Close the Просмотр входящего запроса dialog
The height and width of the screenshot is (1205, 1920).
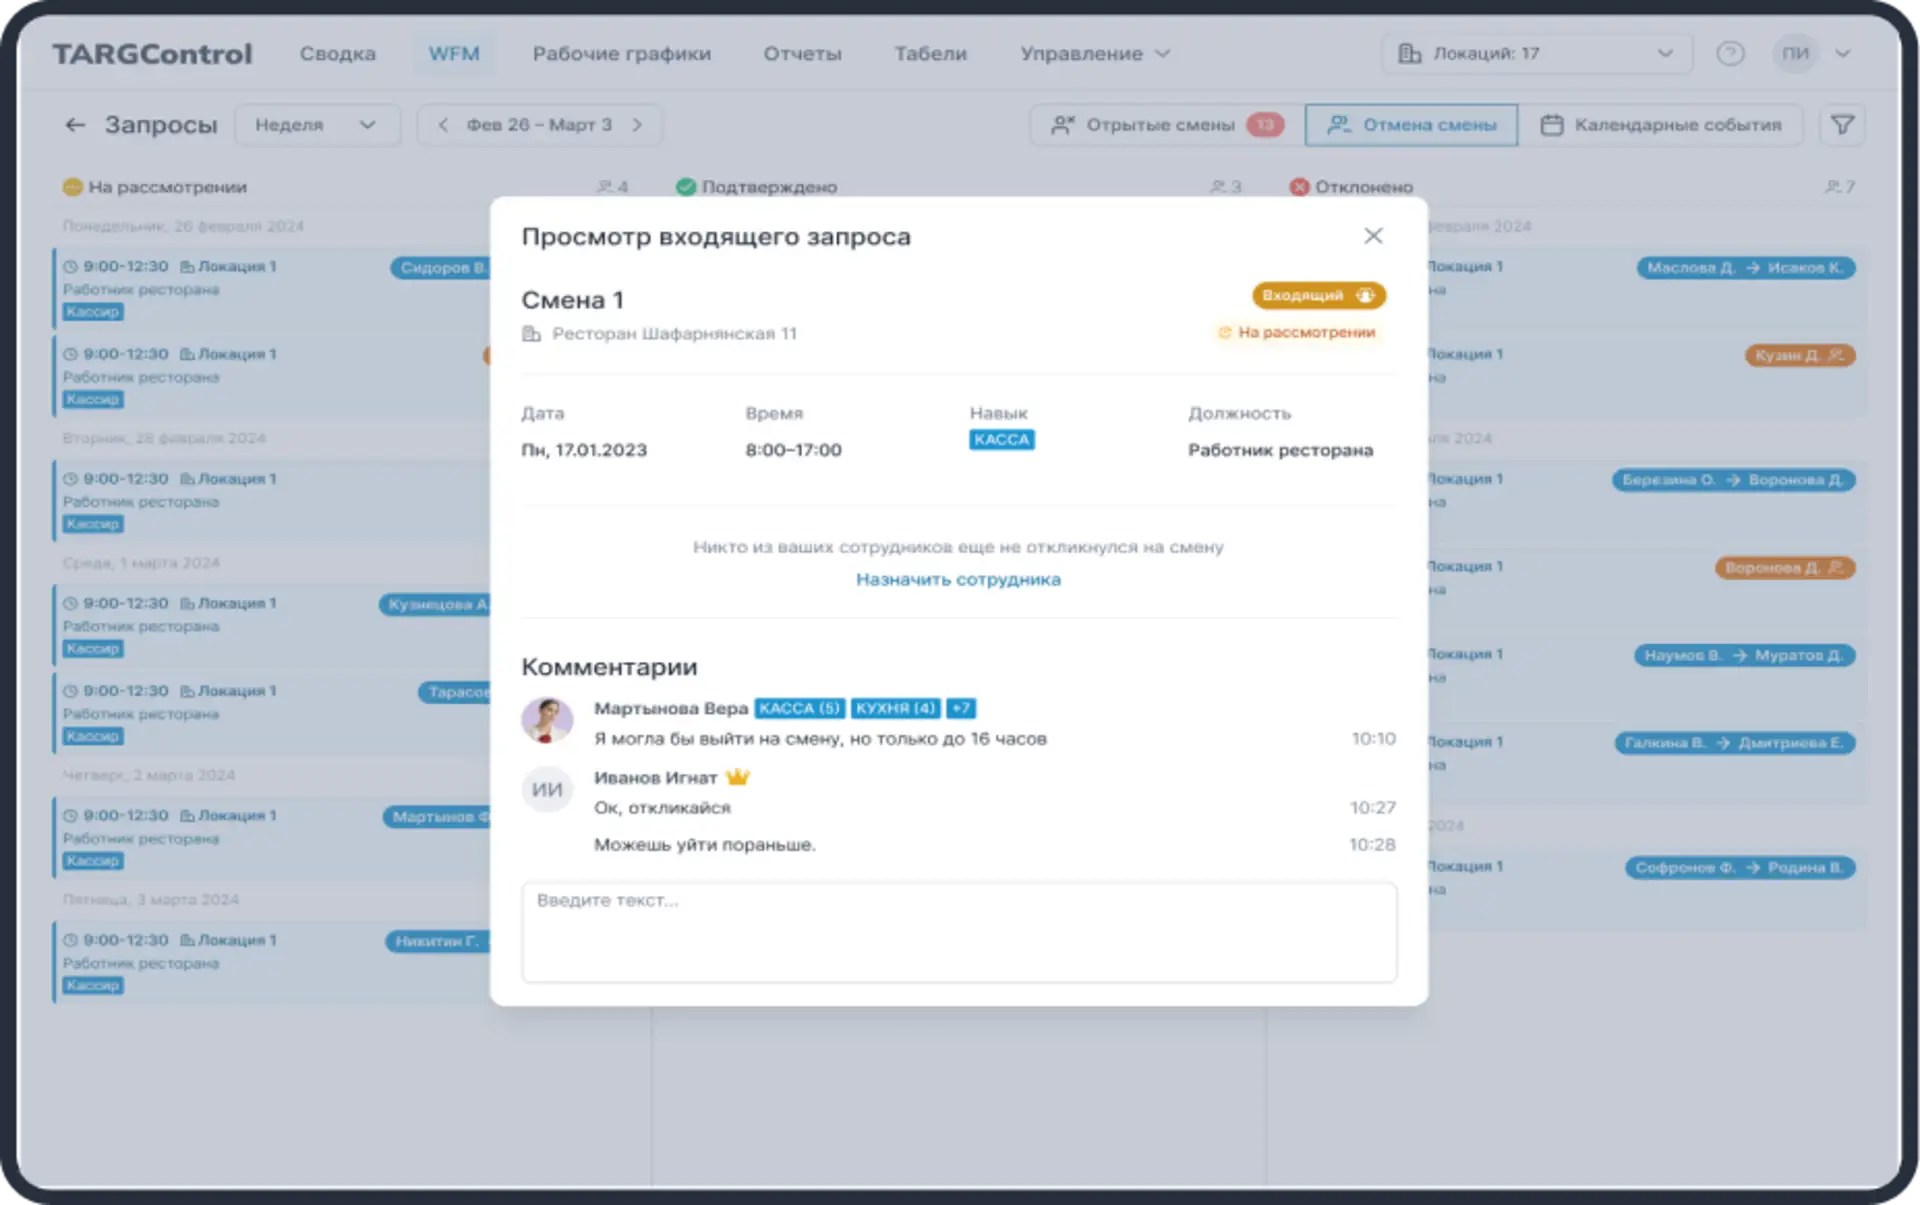click(1373, 236)
